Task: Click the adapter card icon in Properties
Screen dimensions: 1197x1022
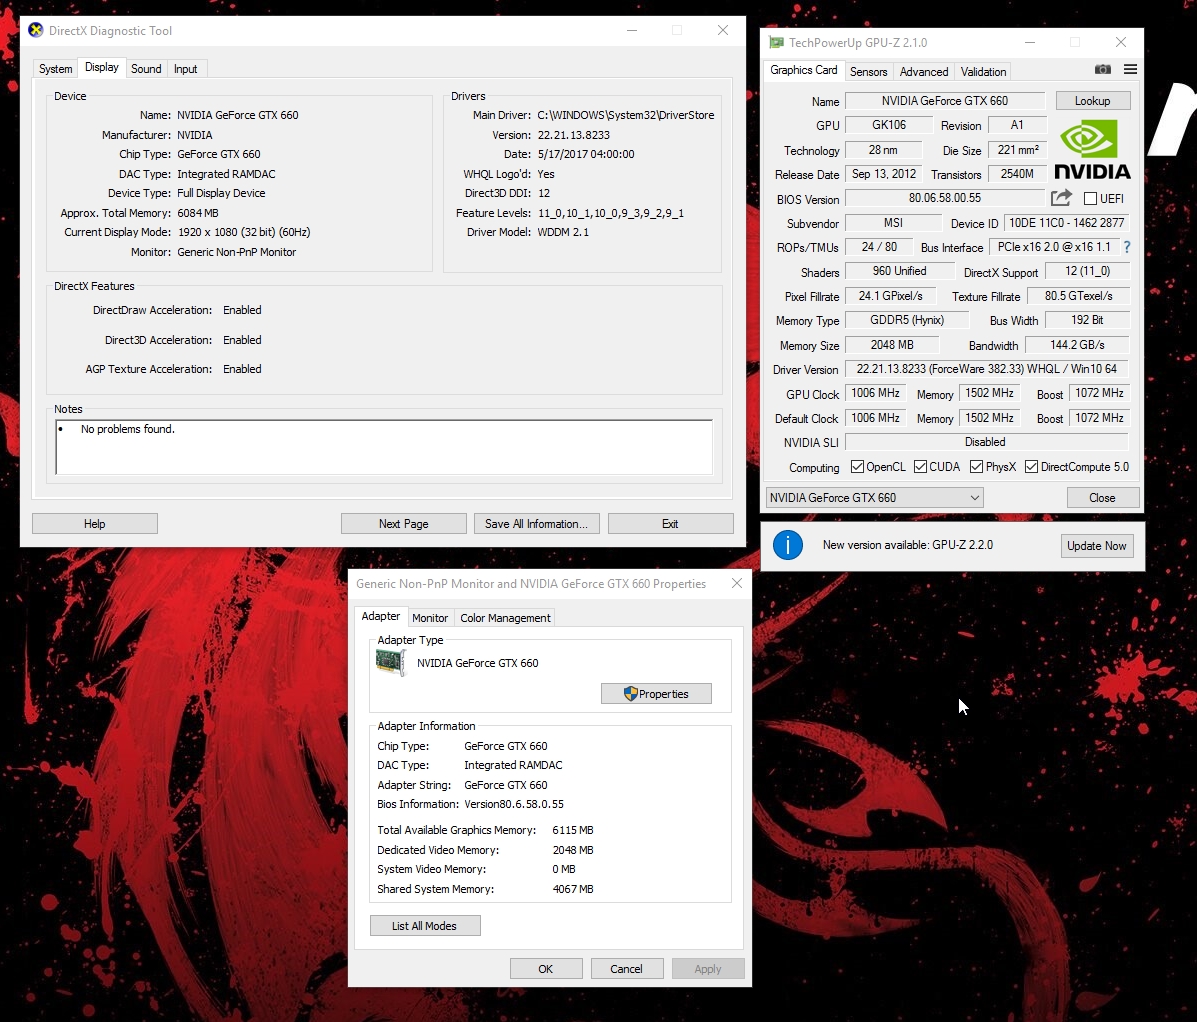Action: [390, 663]
